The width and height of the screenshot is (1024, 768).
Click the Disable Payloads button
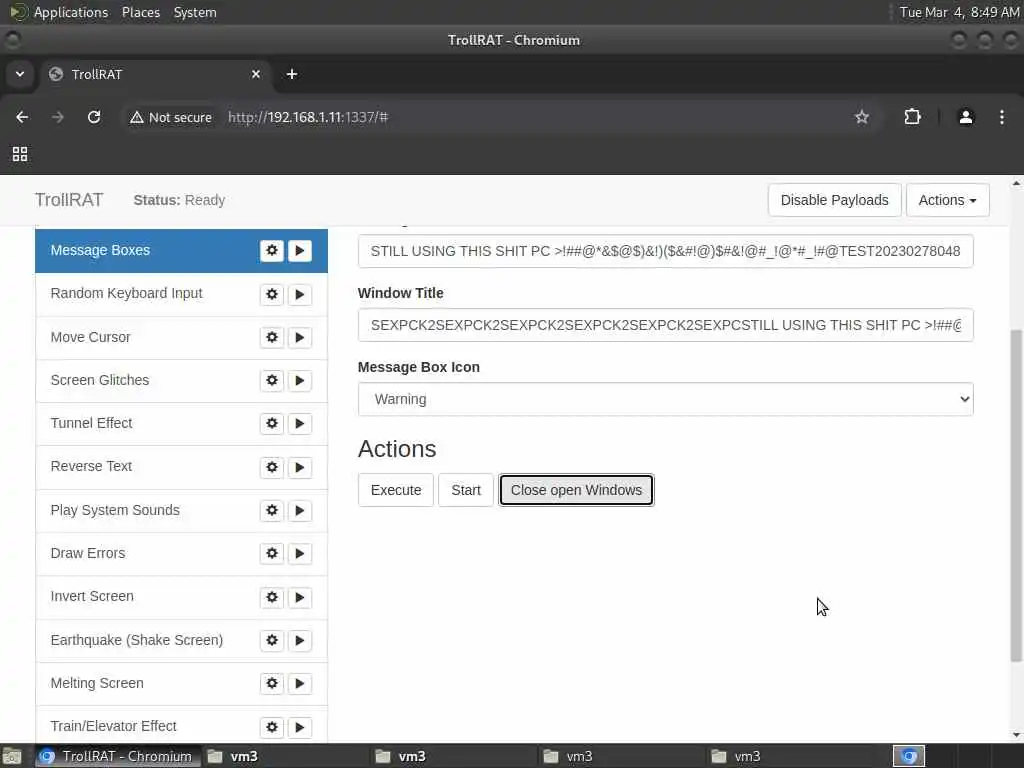coord(835,200)
